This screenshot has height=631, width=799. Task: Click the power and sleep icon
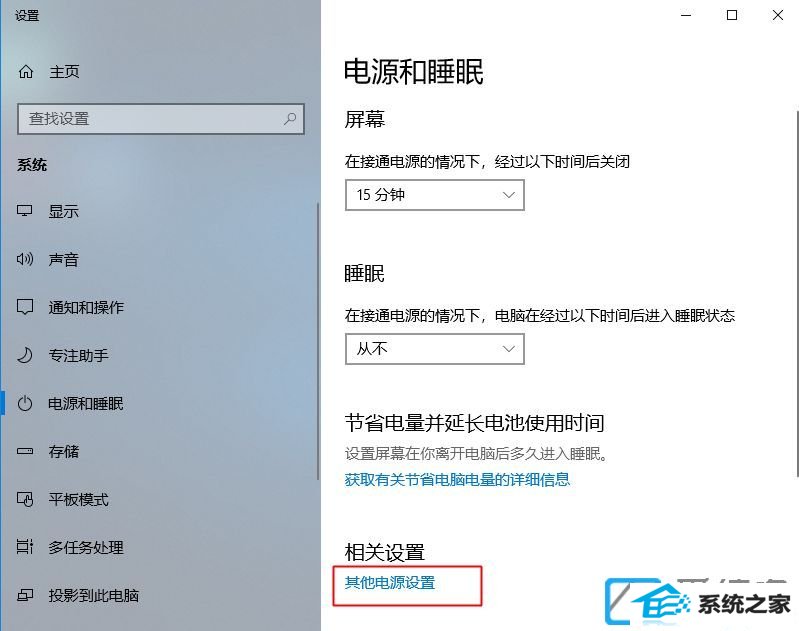(x=25, y=404)
